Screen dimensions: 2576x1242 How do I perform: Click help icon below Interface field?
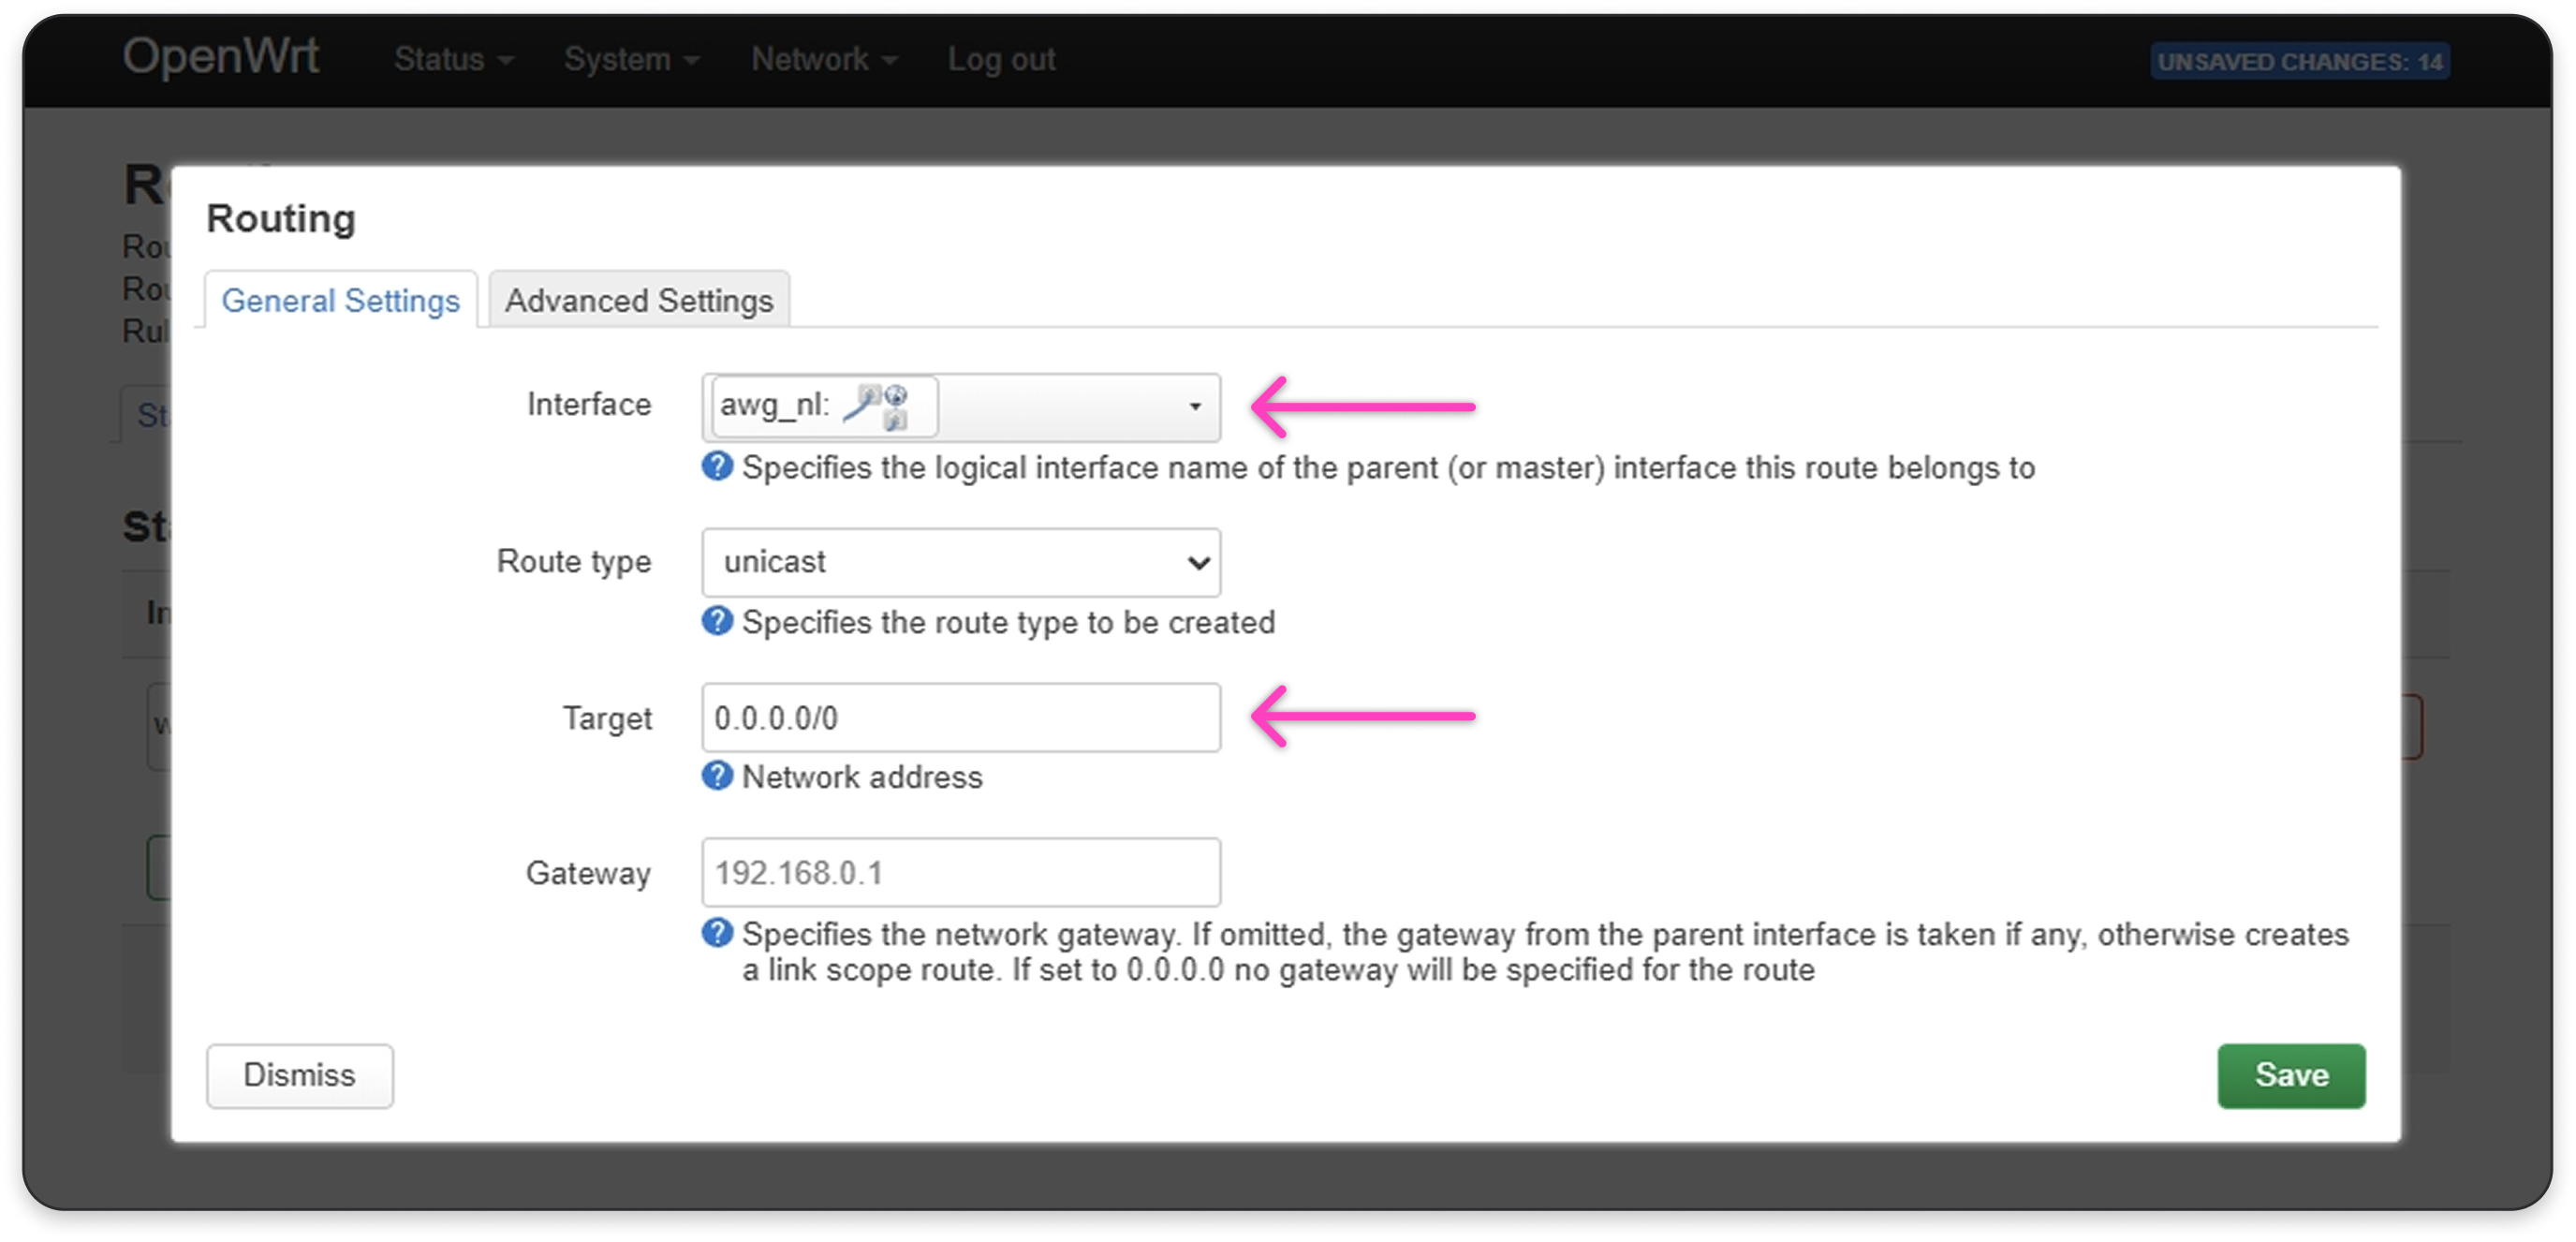pyautogui.click(x=717, y=467)
